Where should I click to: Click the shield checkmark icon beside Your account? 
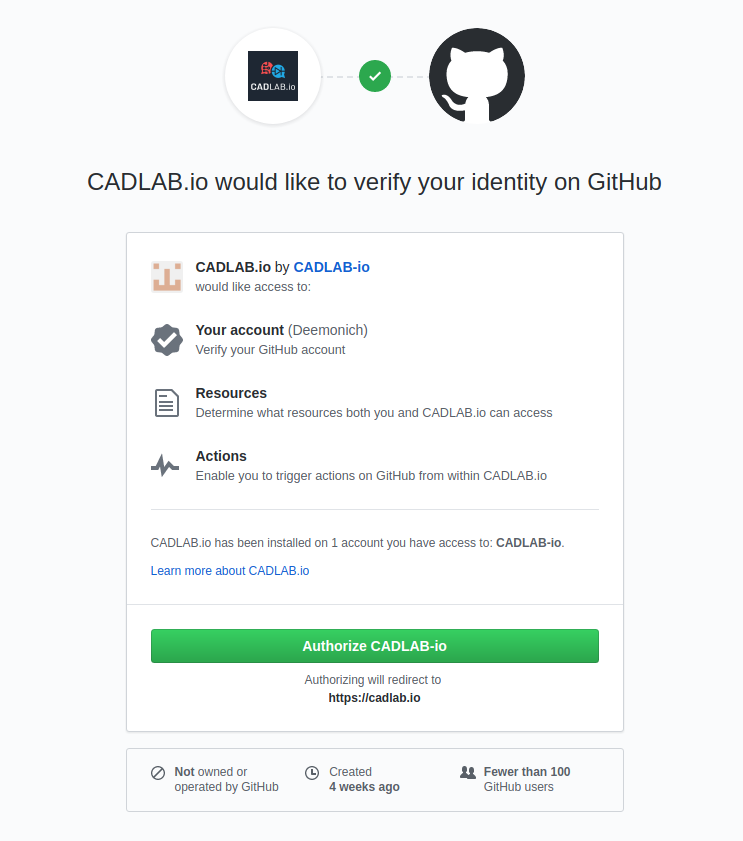(x=166, y=340)
